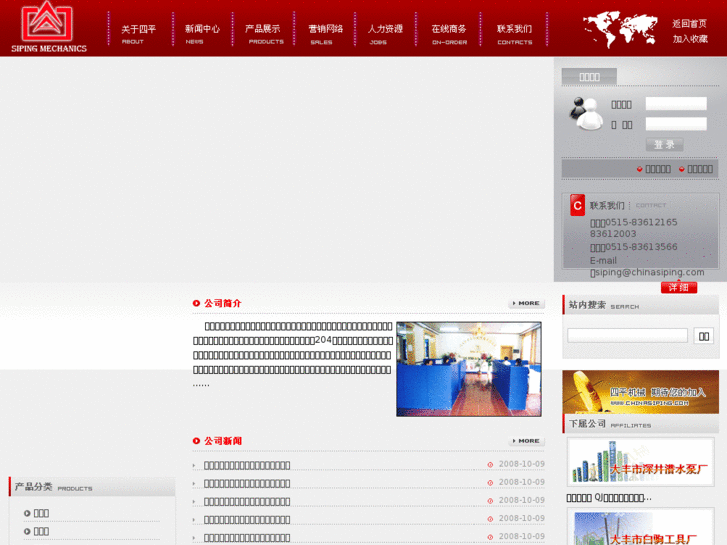Image resolution: width=727 pixels, height=545 pixels.
Task: Click the search submit button
Action: coord(704,336)
